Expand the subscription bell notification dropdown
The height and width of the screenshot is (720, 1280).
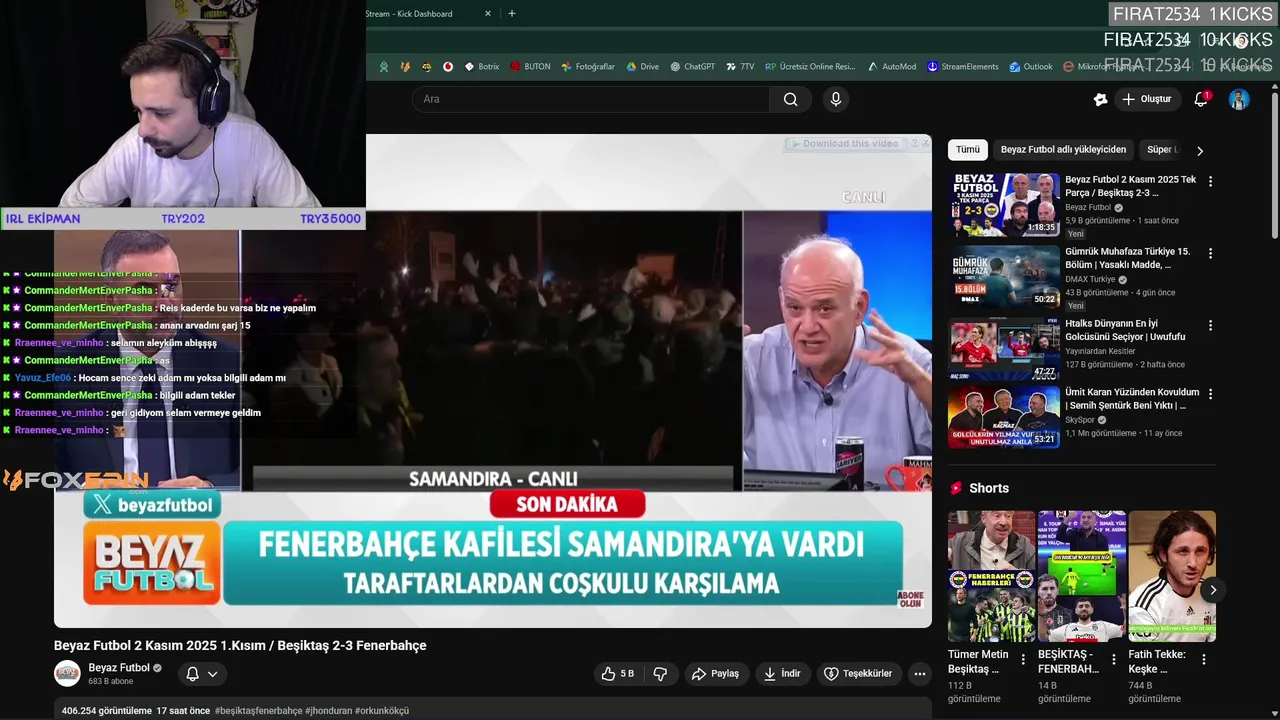[201, 674]
